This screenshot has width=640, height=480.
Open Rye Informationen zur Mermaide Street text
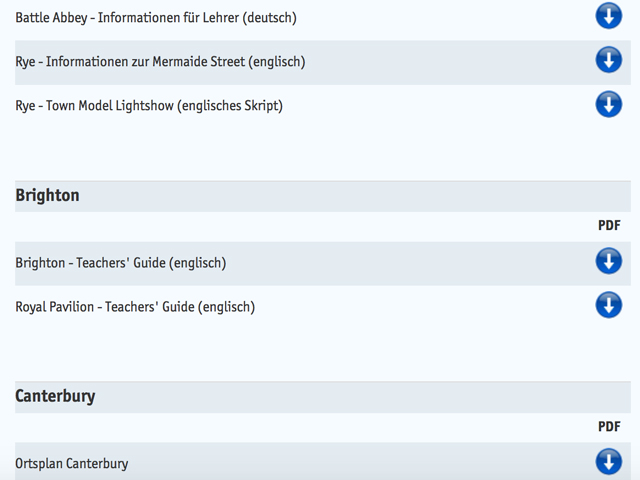tap(160, 61)
